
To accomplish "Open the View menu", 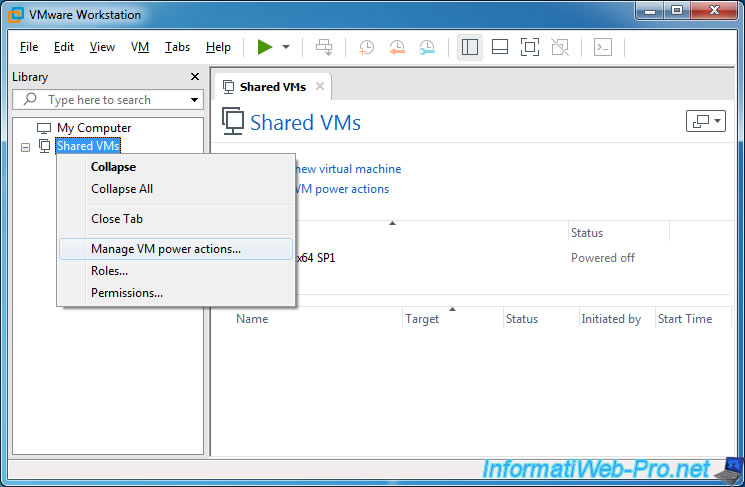I will click(102, 47).
